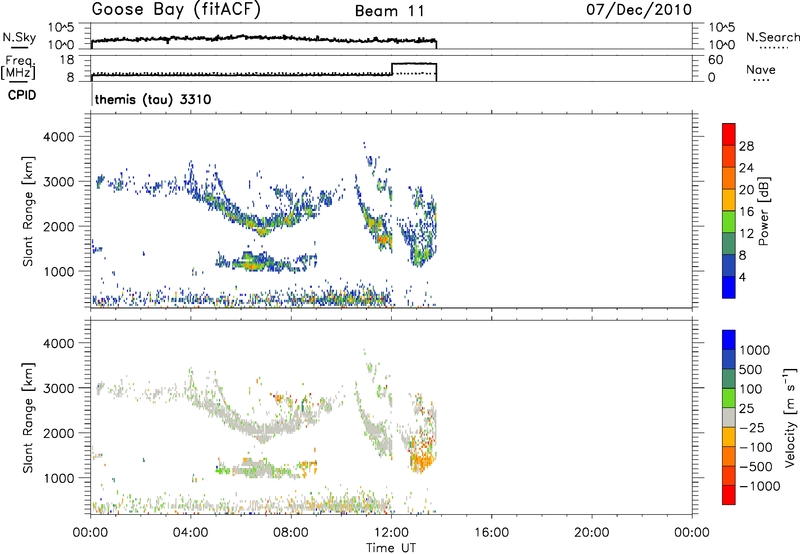
Task: Select the 12:00 time tick label
Action: click(x=391, y=533)
